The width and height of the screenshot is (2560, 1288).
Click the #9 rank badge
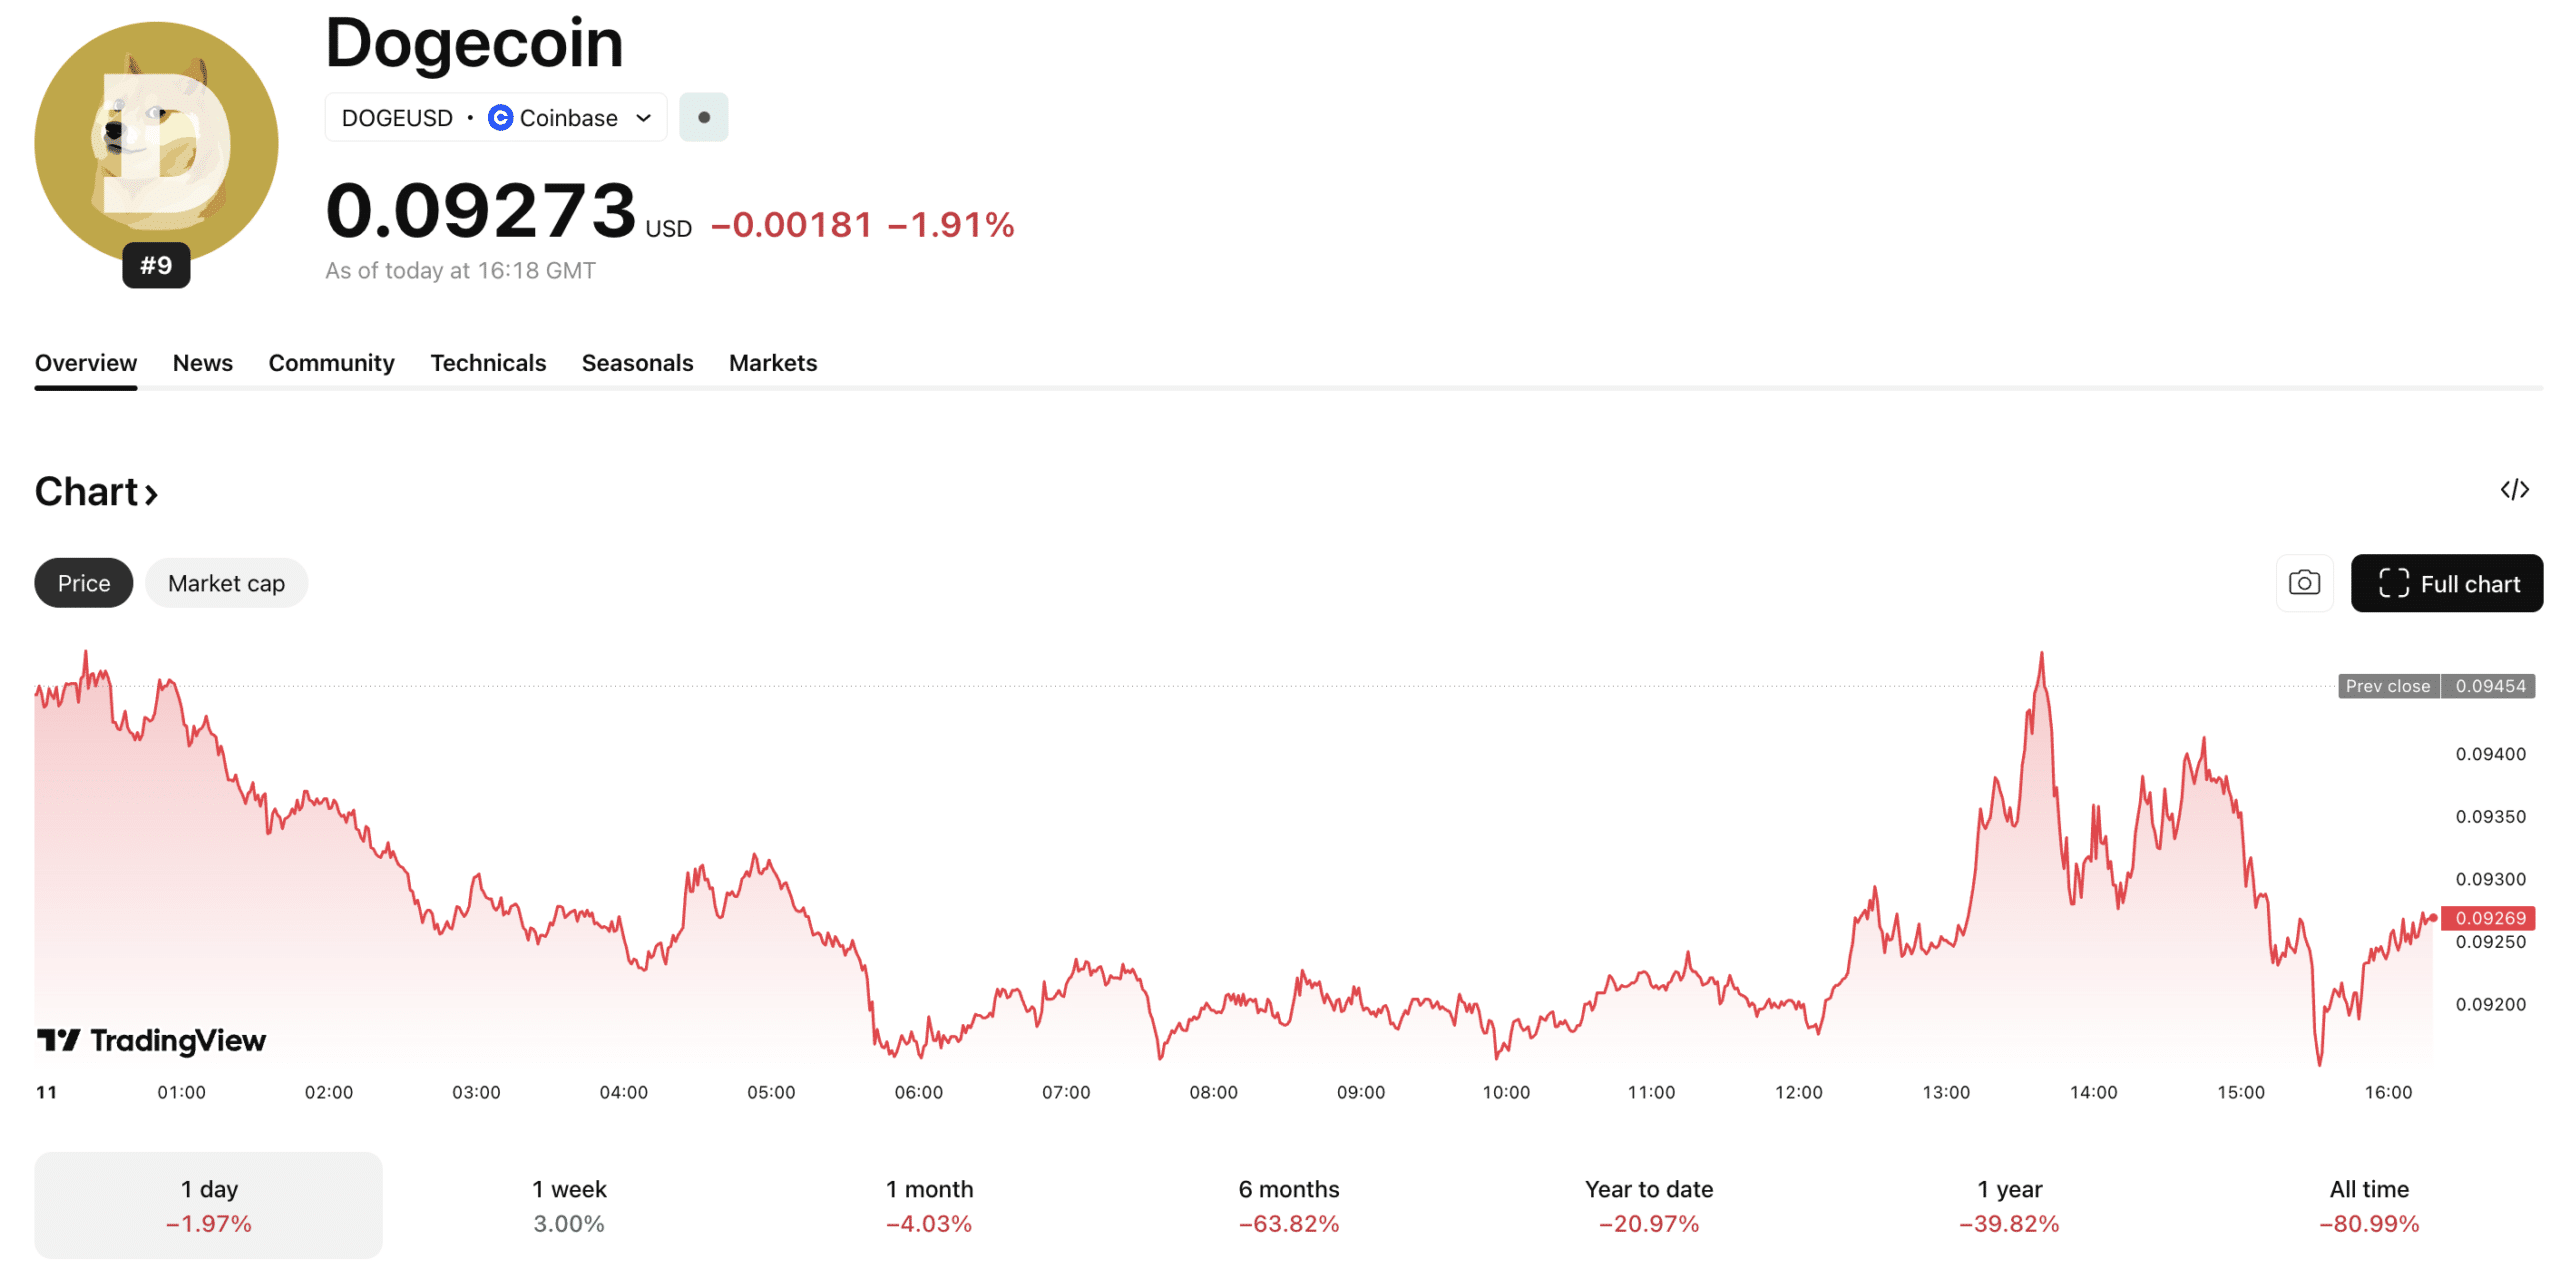pos(156,266)
